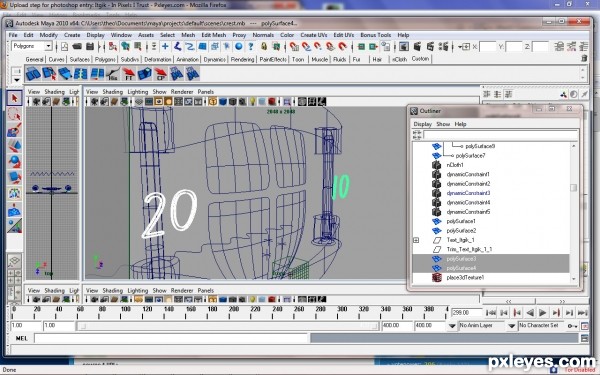600x375 pixels.
Task: Click the question mark help icon
Action: point(251,47)
